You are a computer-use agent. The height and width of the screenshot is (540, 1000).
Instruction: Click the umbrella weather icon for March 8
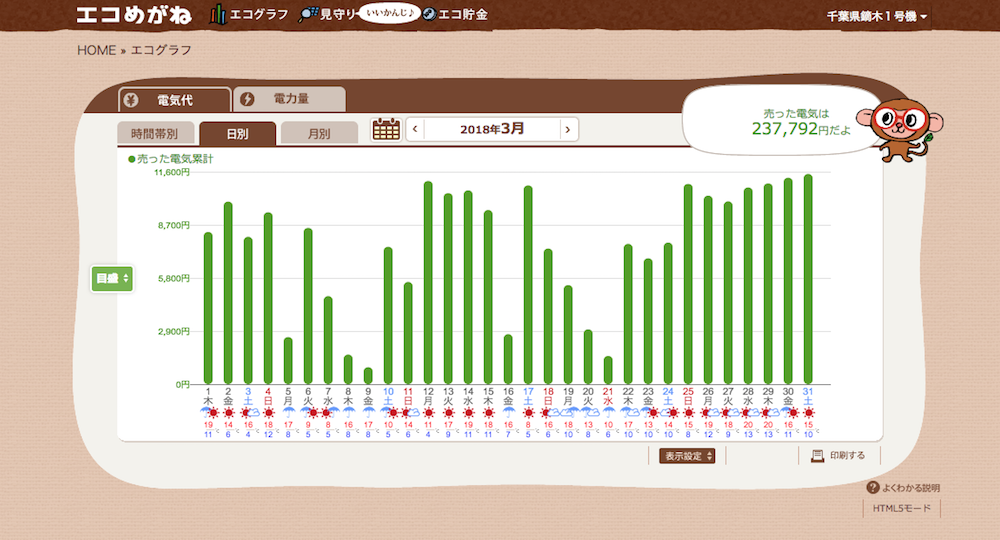(348, 413)
